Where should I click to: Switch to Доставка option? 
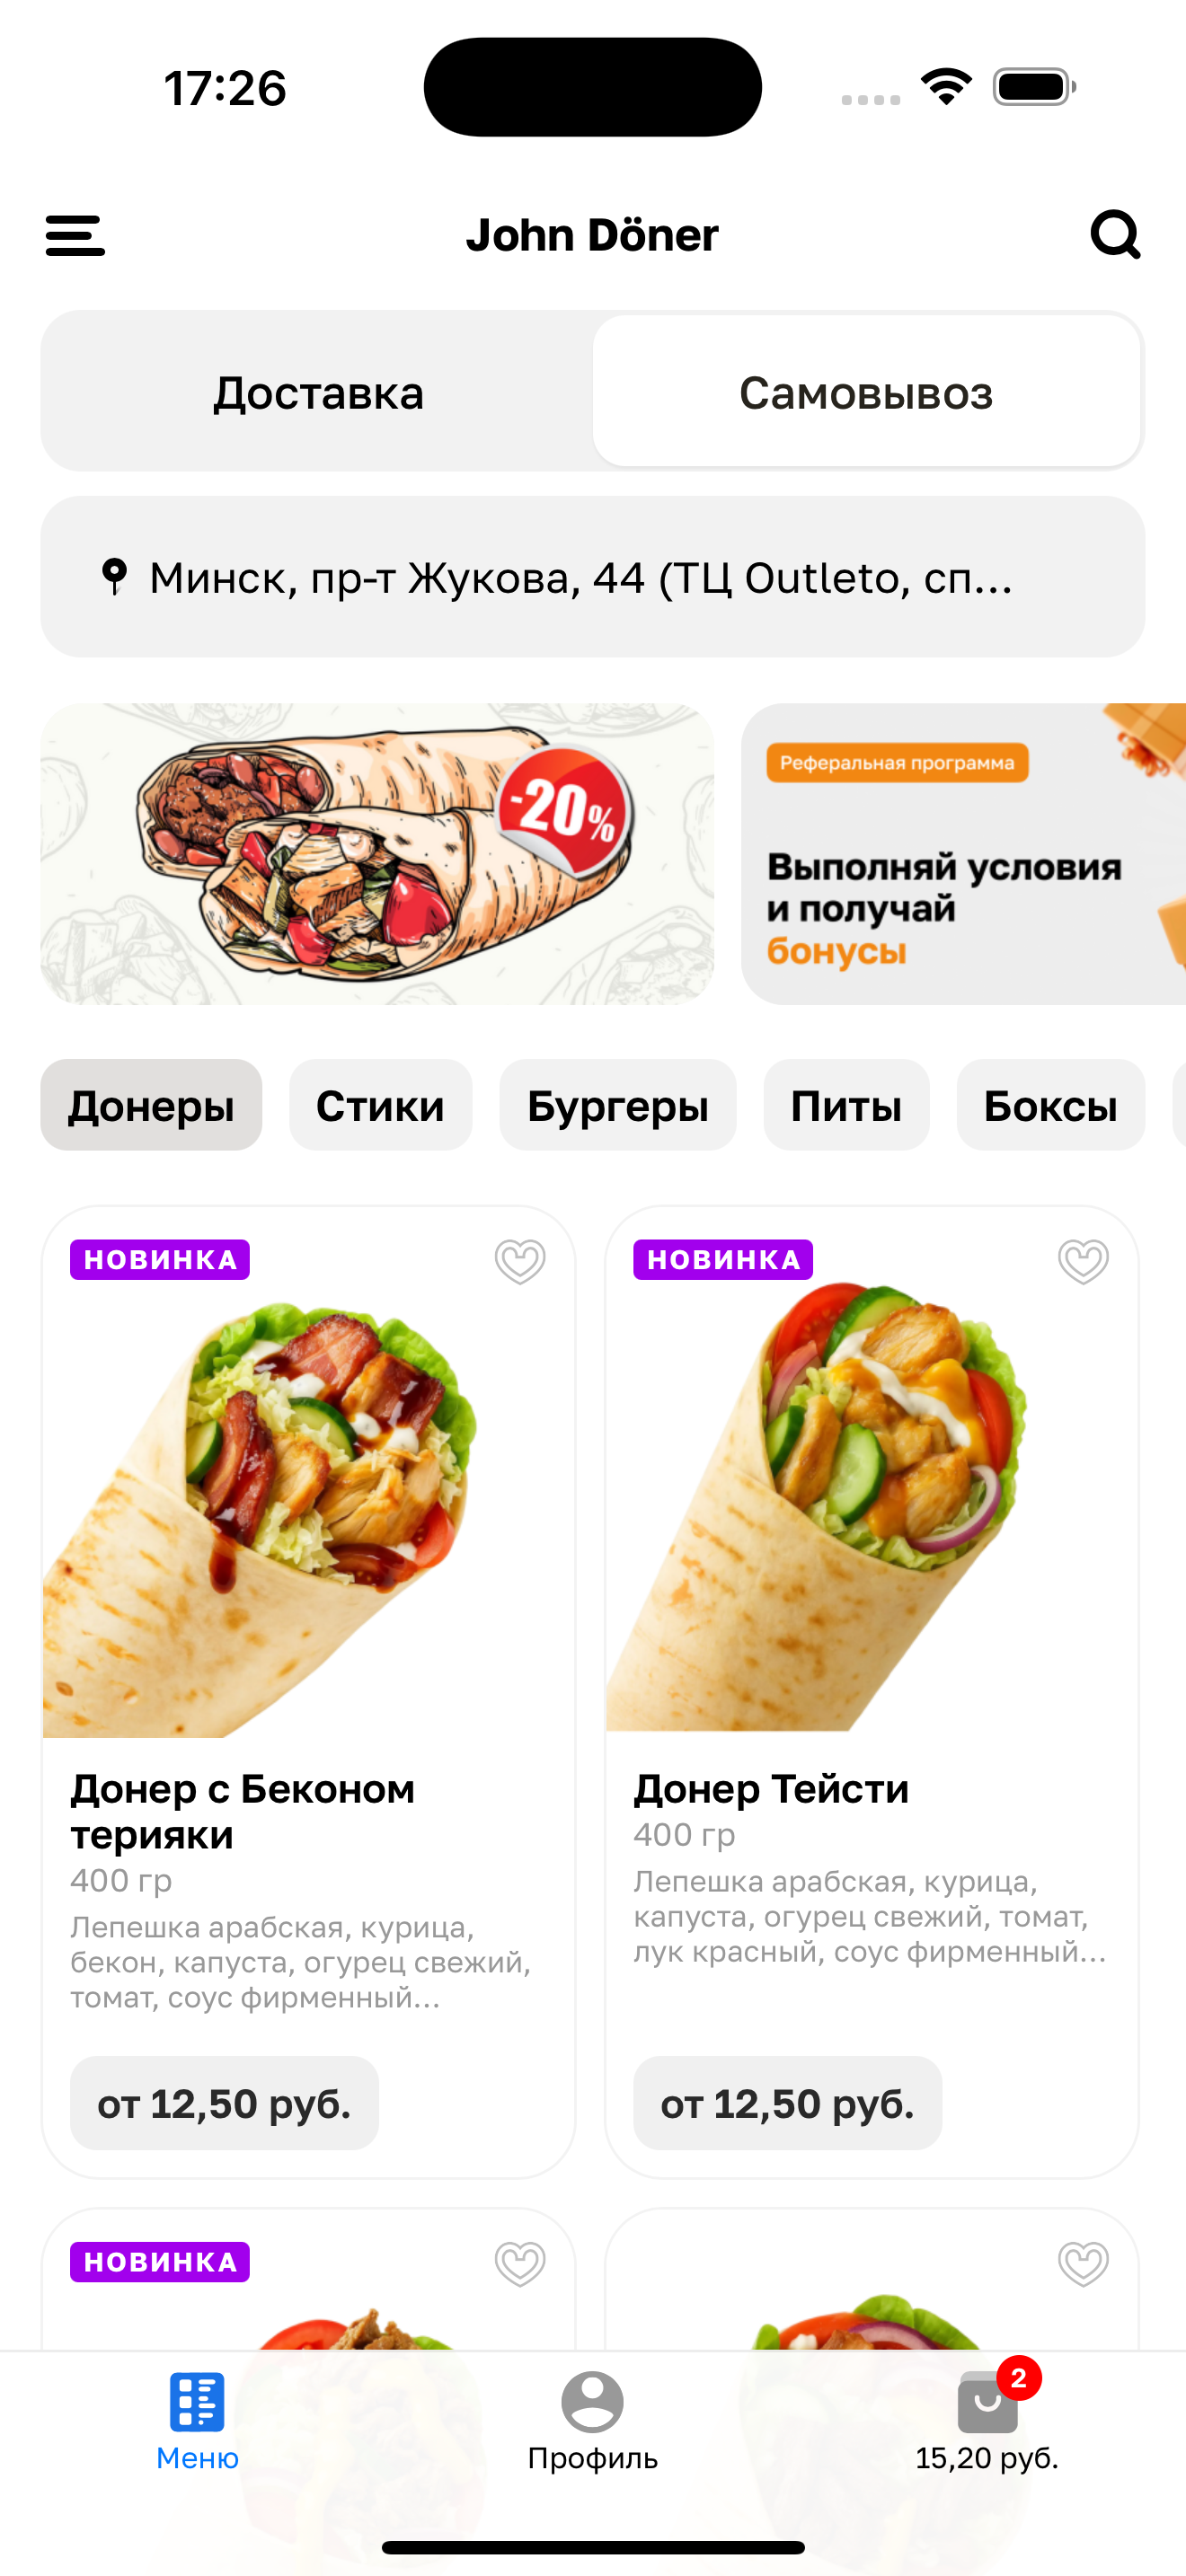pyautogui.click(x=318, y=392)
